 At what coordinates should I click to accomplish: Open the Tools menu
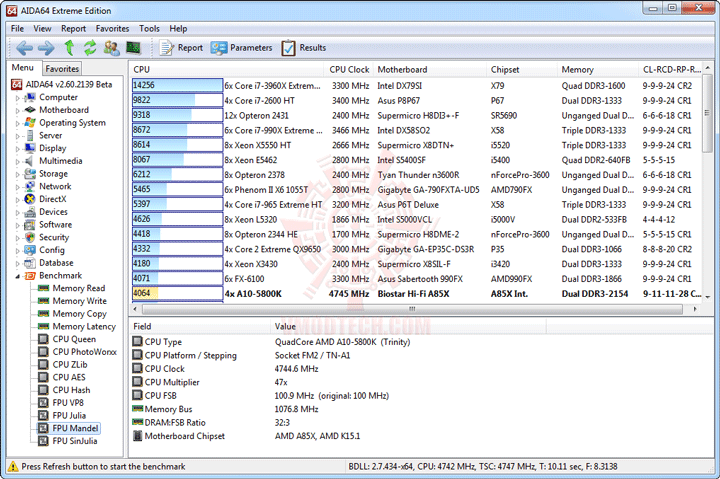coord(149,28)
